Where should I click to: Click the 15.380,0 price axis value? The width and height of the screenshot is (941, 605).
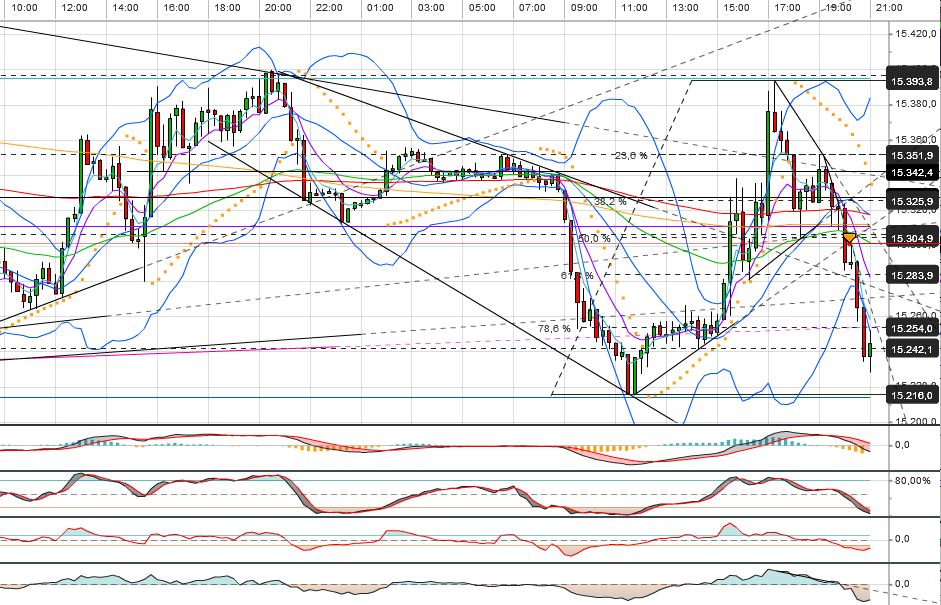click(916, 103)
